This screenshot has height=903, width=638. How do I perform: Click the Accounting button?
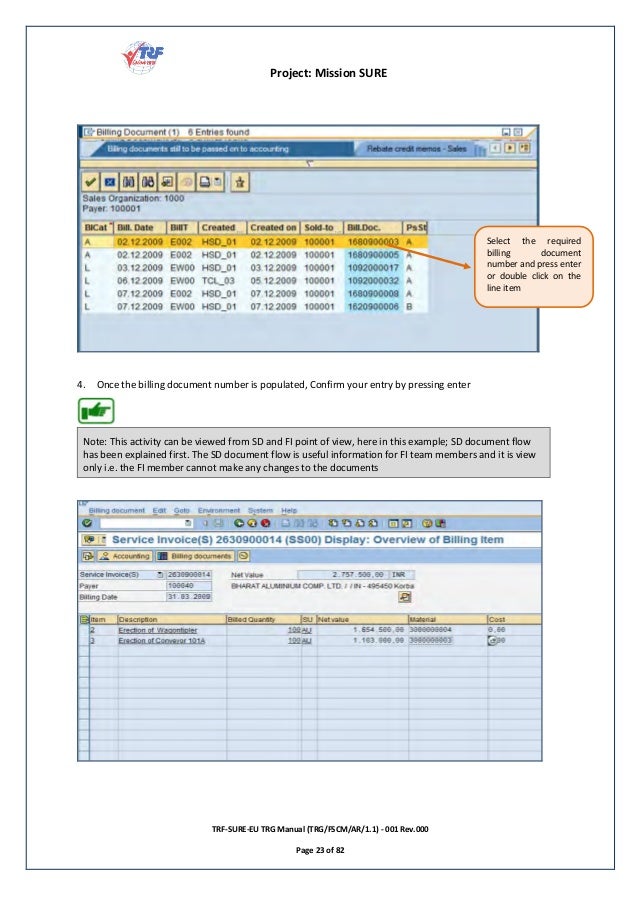pyautogui.click(x=125, y=556)
